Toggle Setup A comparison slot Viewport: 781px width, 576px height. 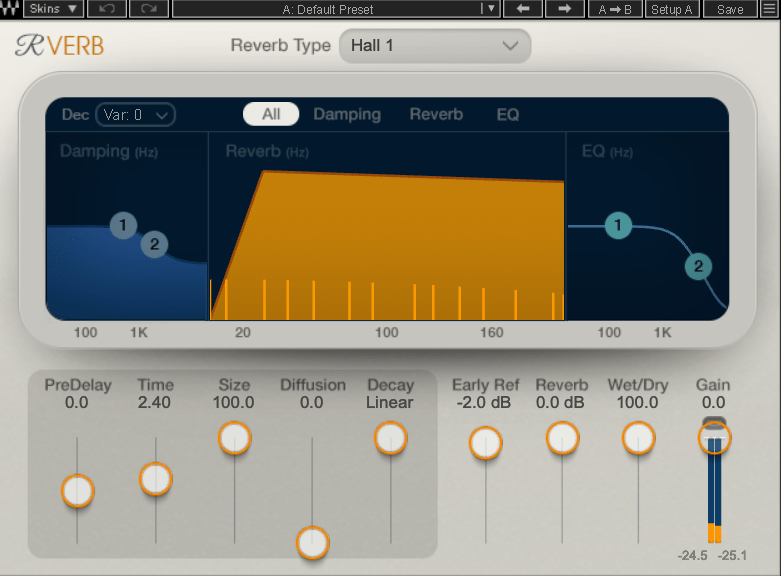(x=671, y=9)
